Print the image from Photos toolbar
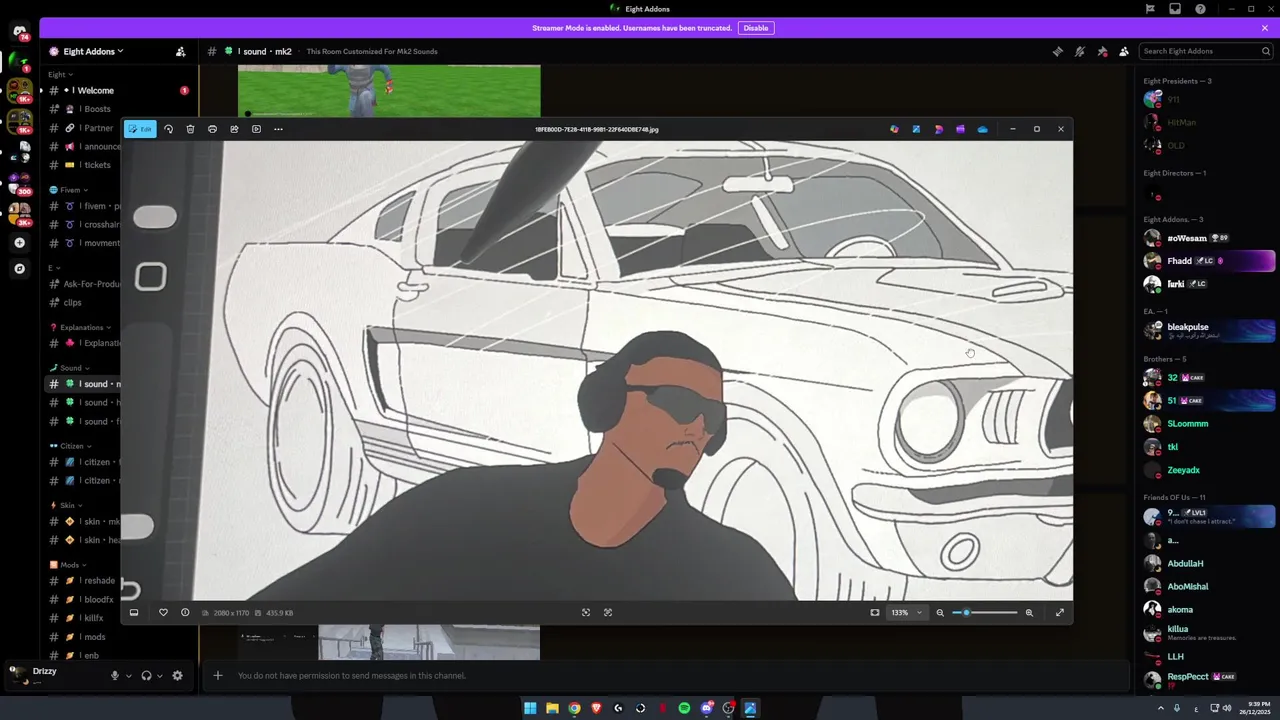The width and height of the screenshot is (1280, 720). click(212, 129)
